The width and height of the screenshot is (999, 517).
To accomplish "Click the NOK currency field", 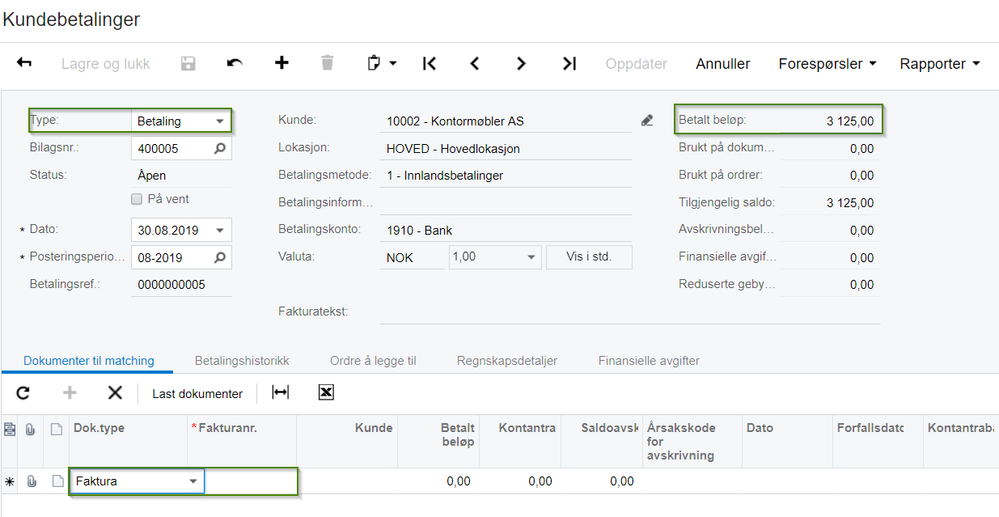I will [412, 258].
